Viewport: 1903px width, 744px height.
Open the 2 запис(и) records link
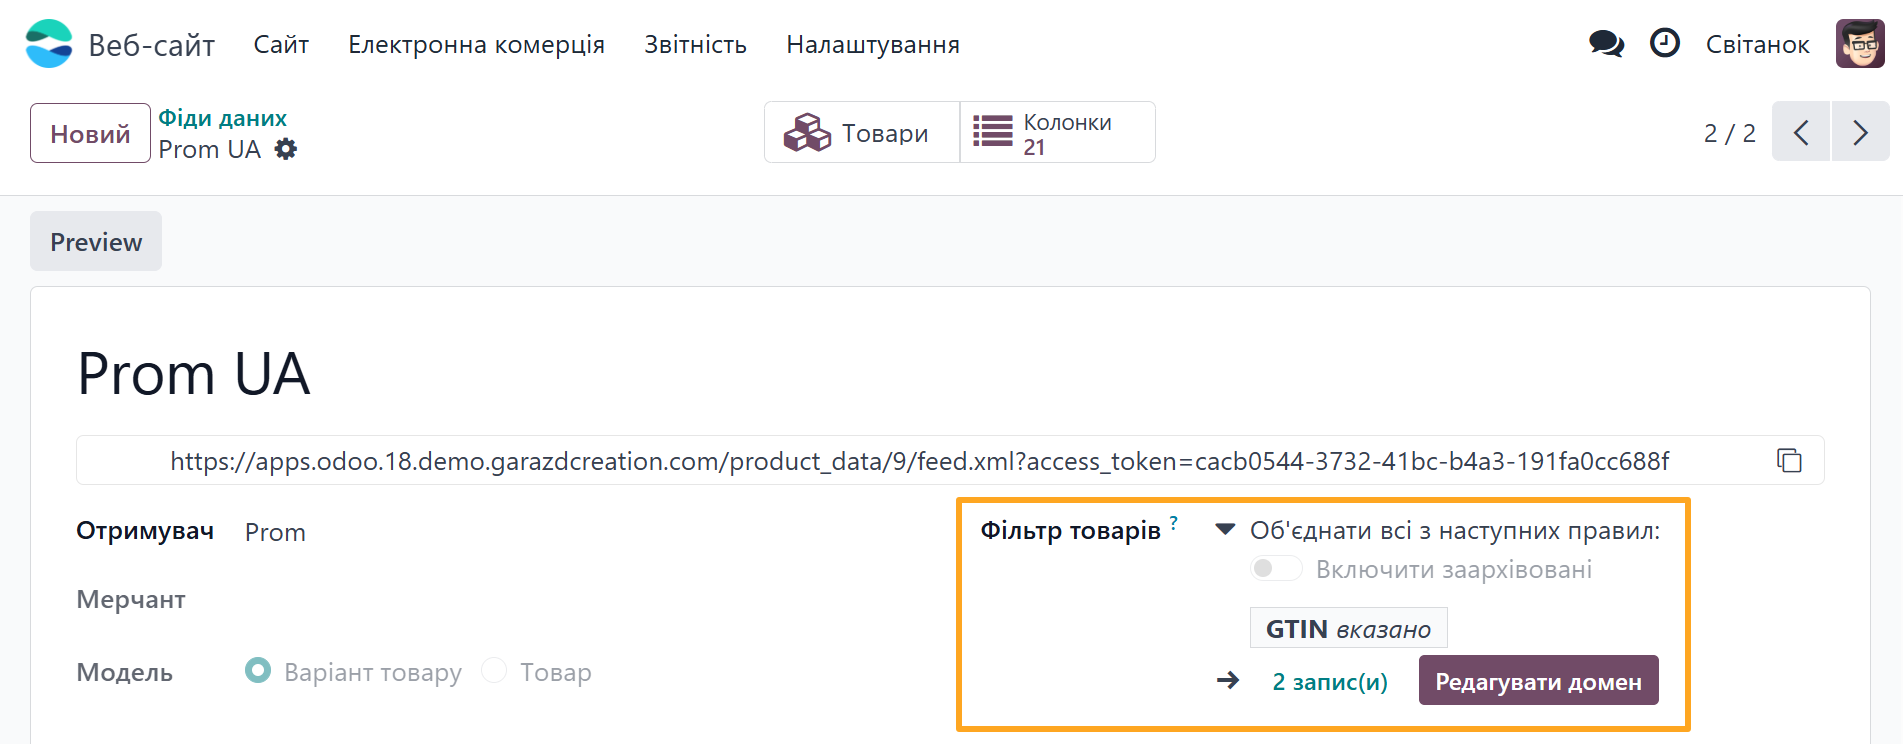(1330, 682)
